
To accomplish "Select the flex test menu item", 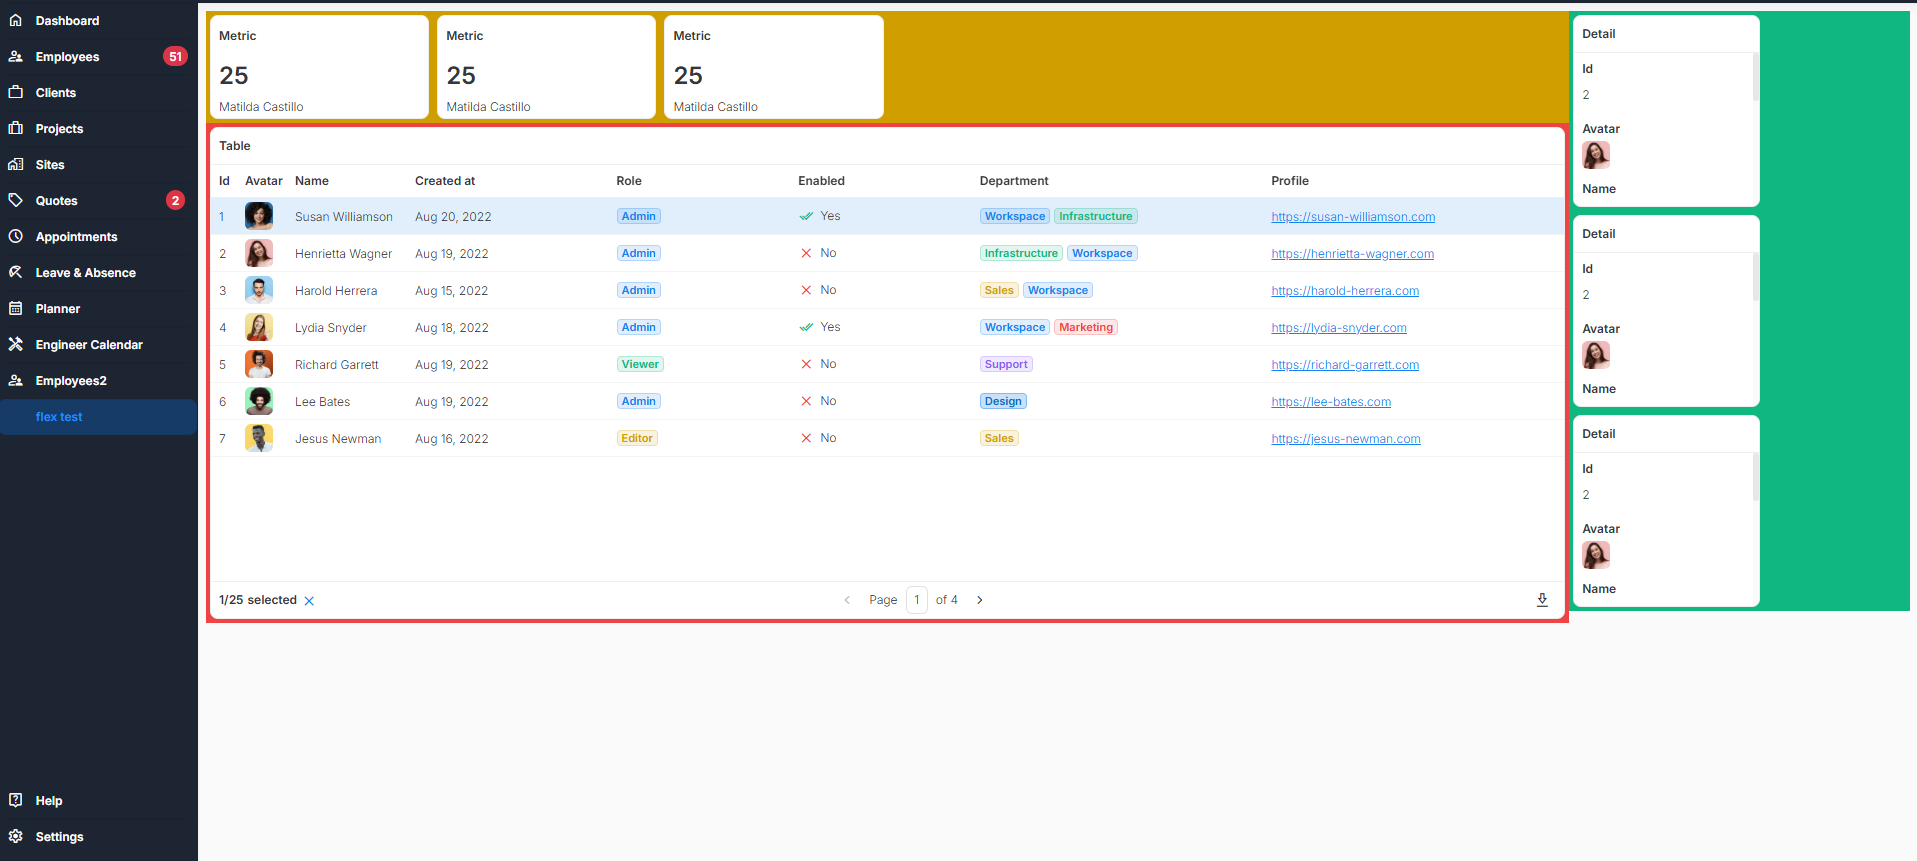I will click(x=60, y=417).
